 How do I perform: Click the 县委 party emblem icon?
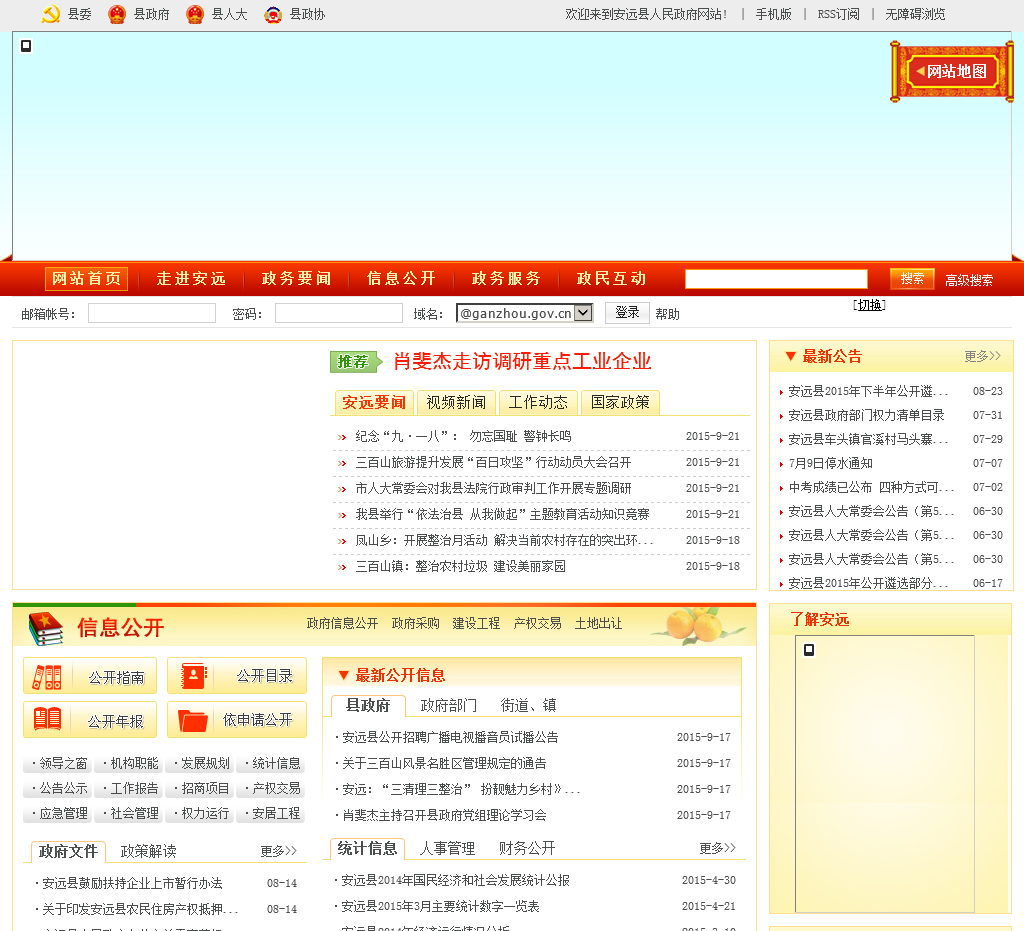[51, 14]
